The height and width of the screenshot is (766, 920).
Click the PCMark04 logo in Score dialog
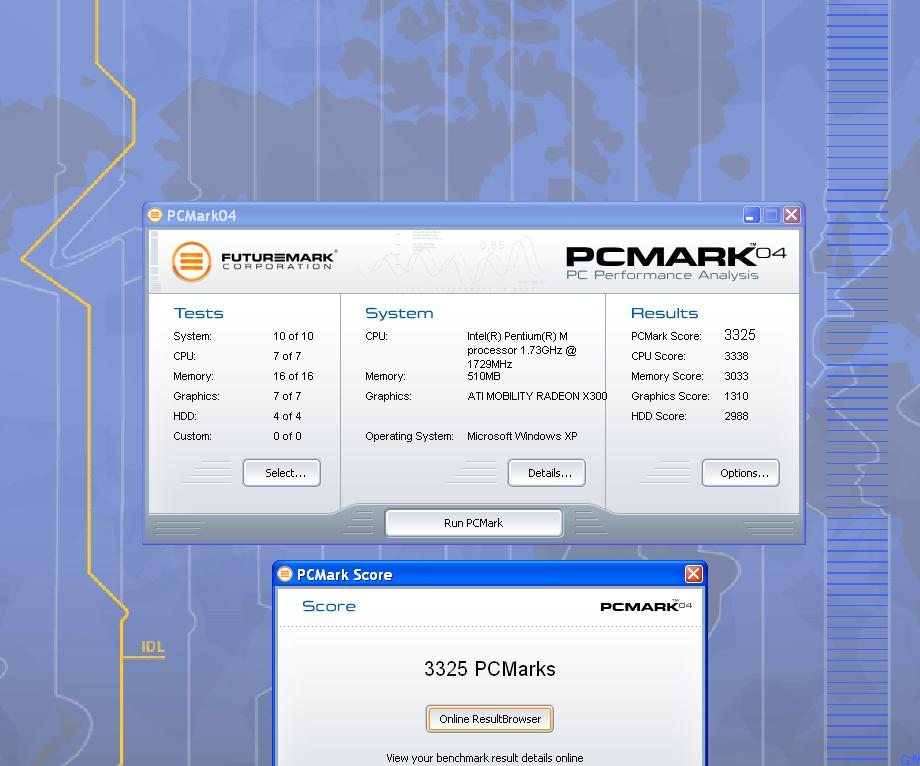pos(646,606)
